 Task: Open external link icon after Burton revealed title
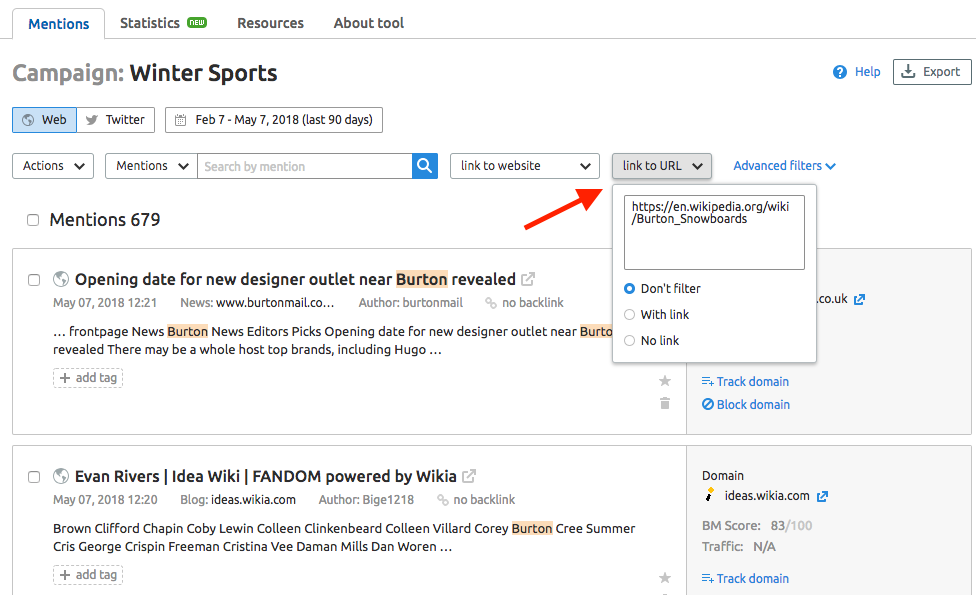pos(528,279)
